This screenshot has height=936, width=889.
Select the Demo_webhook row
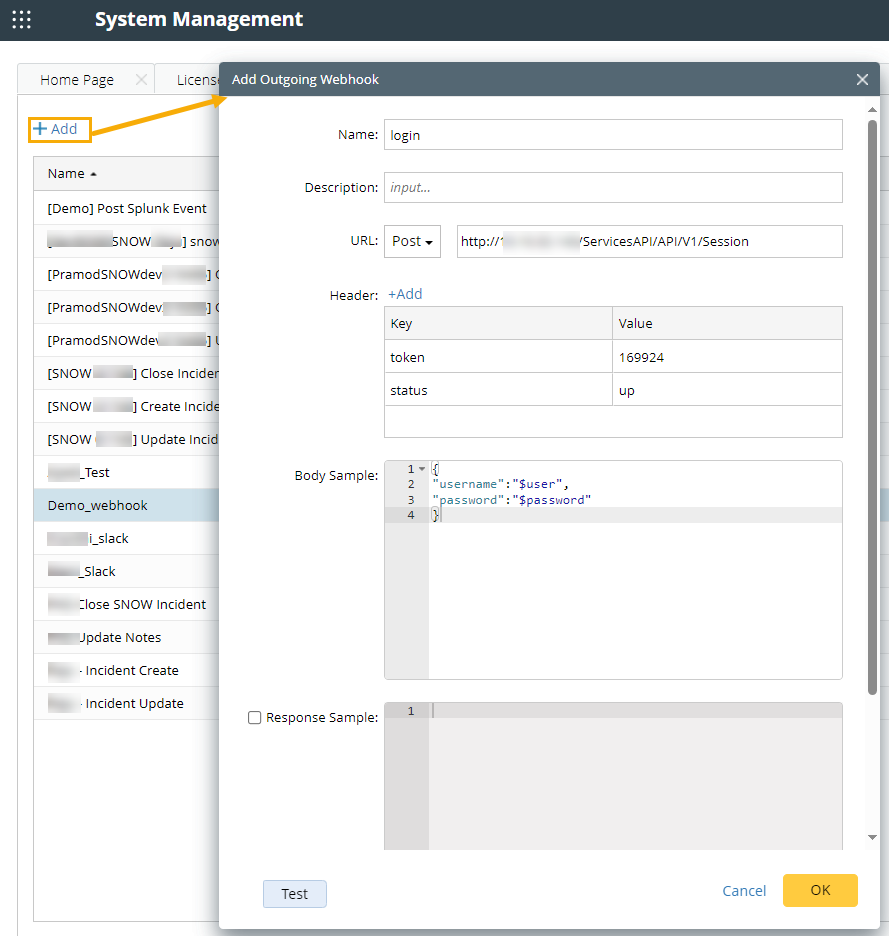(x=98, y=505)
